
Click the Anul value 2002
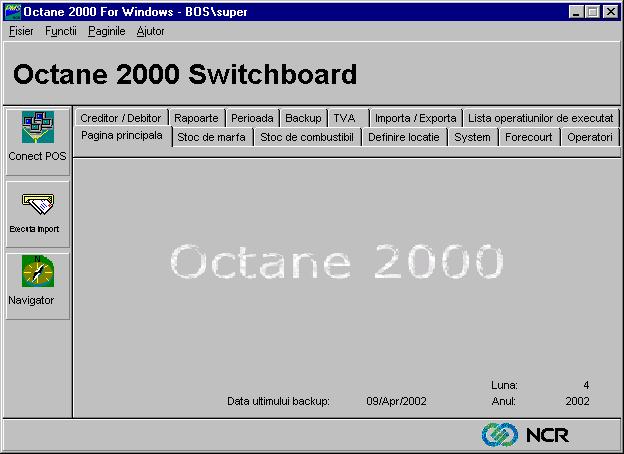point(577,401)
